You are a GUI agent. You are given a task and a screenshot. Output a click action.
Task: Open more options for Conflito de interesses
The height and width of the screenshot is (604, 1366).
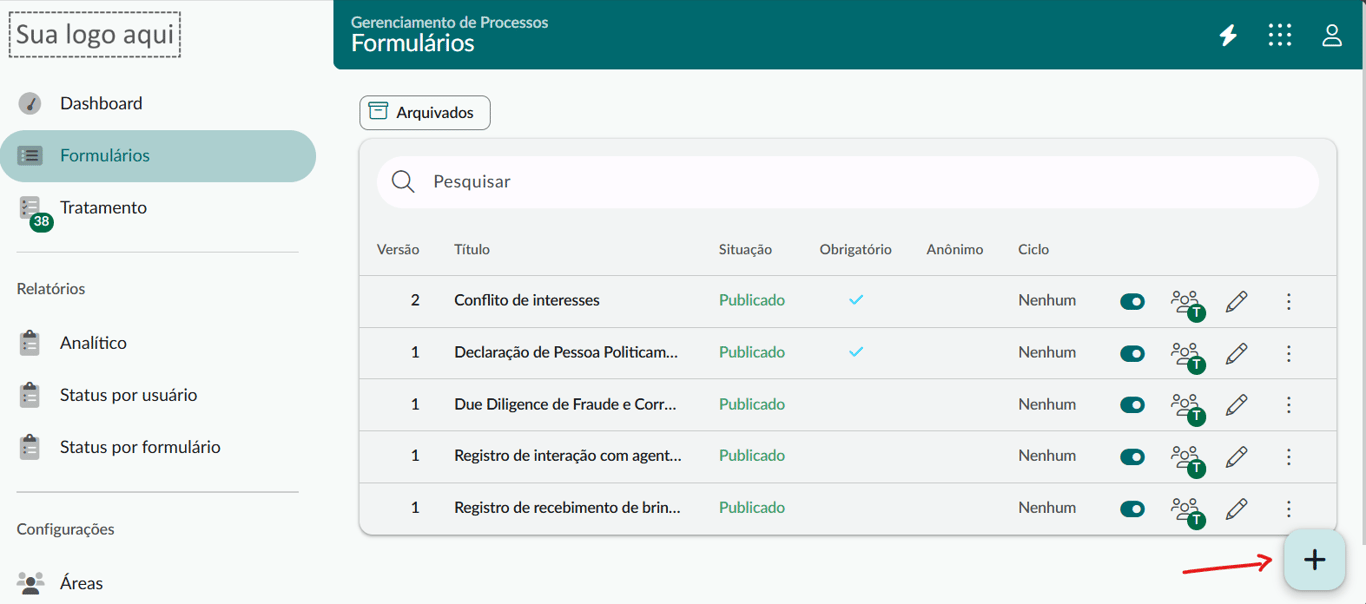(x=1289, y=301)
